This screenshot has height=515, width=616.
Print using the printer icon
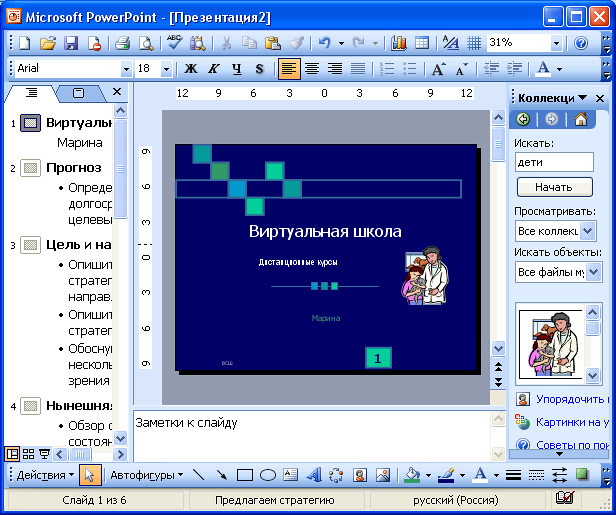click(x=123, y=43)
